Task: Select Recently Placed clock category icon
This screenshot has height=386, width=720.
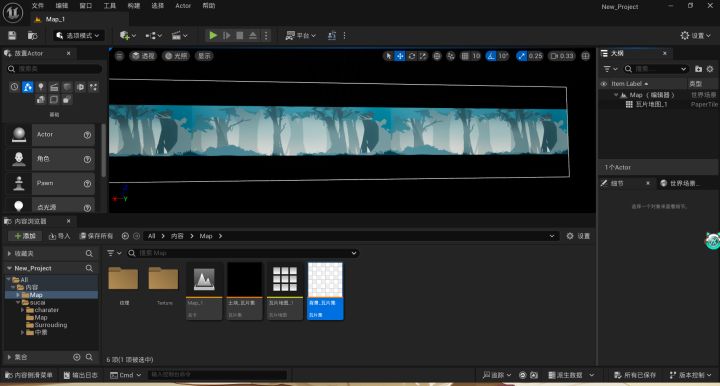Action: pos(14,87)
